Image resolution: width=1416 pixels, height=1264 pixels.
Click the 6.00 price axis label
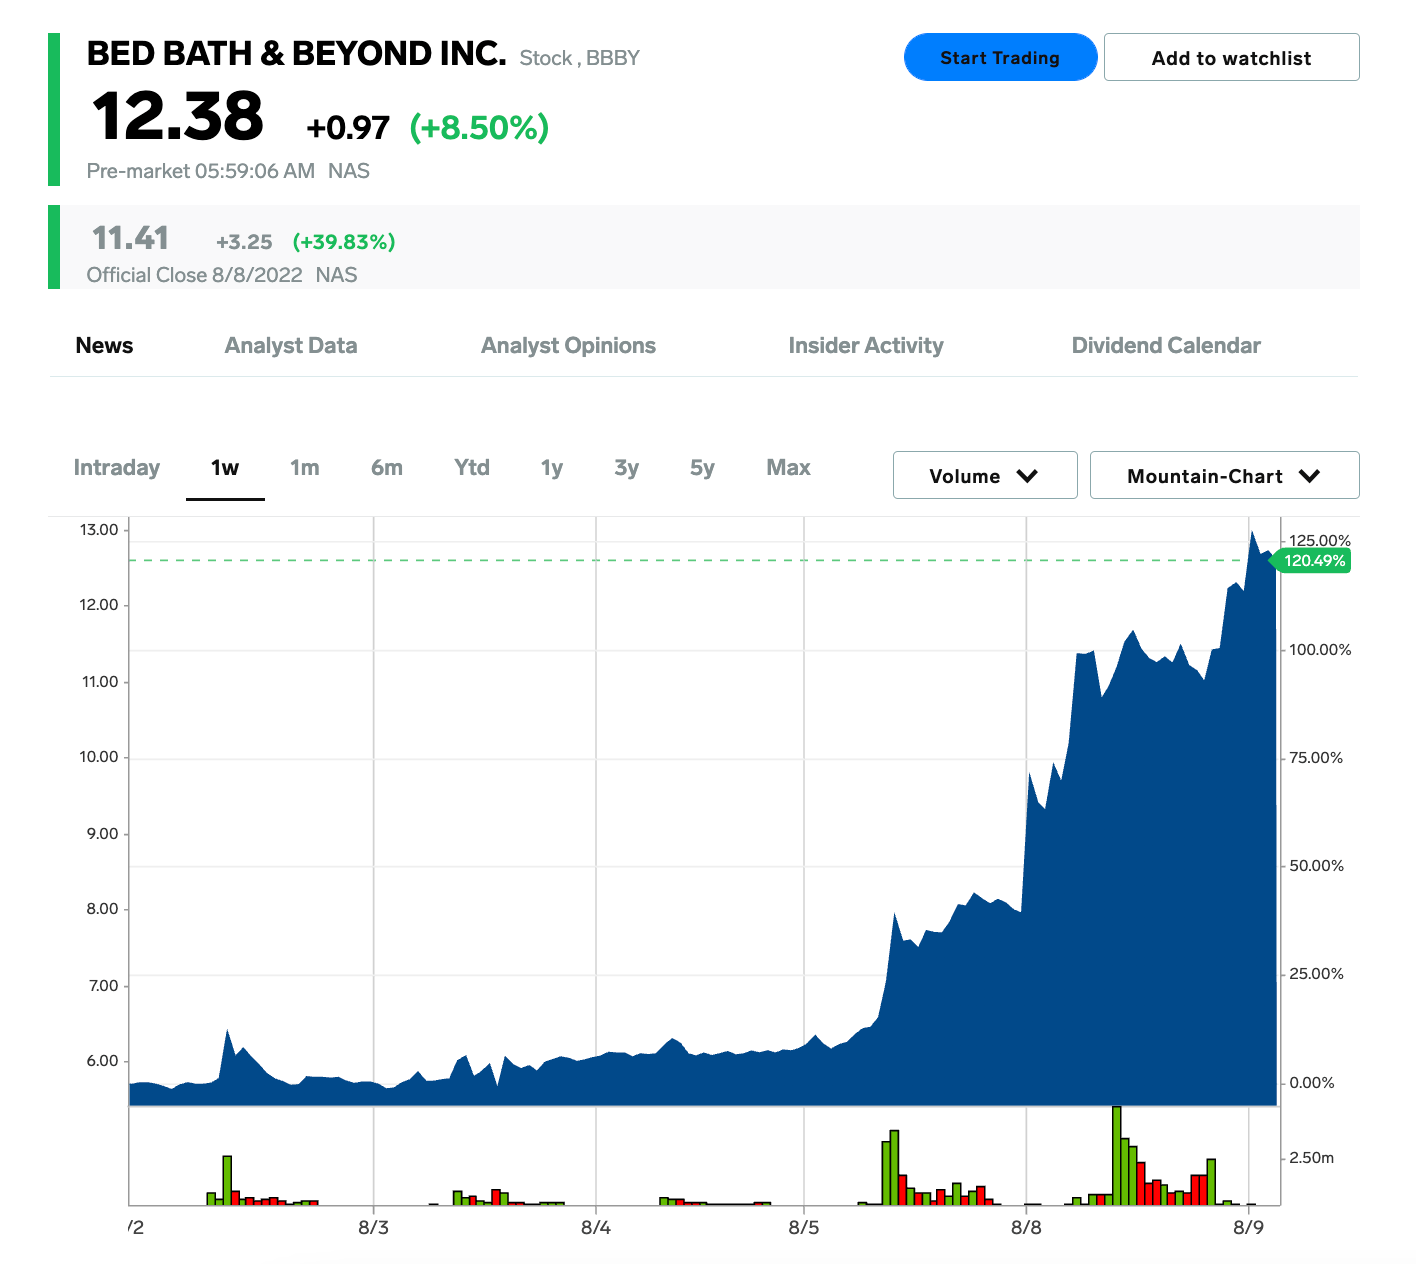(103, 1061)
